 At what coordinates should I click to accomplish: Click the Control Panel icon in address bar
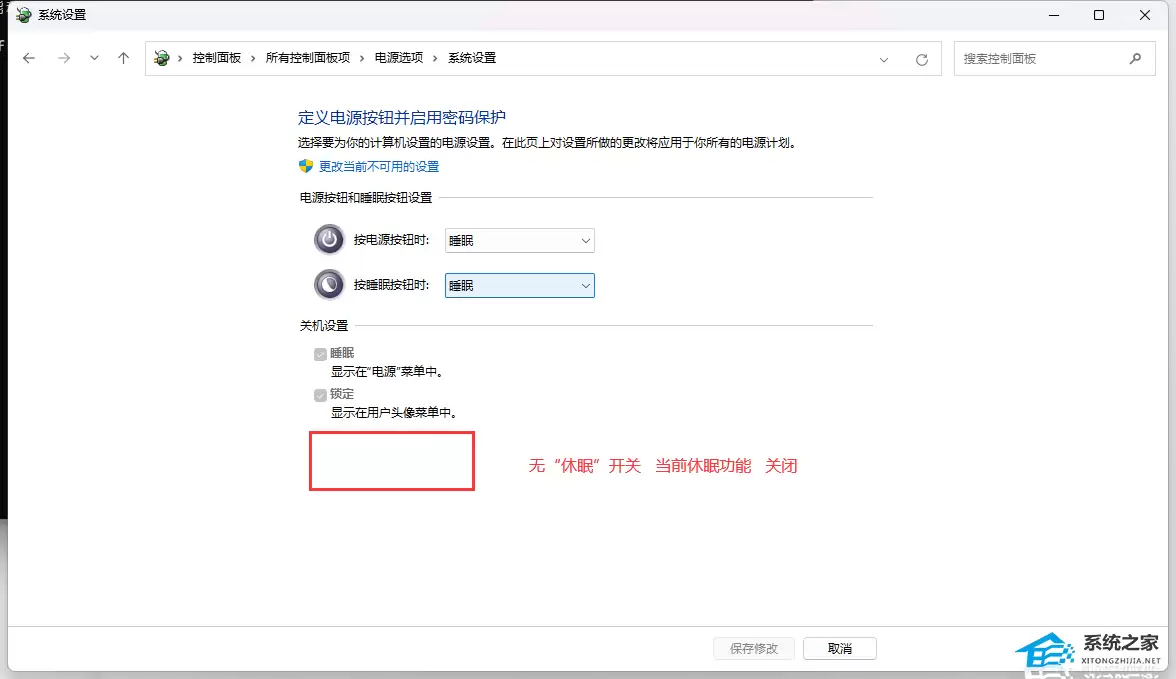pos(162,59)
